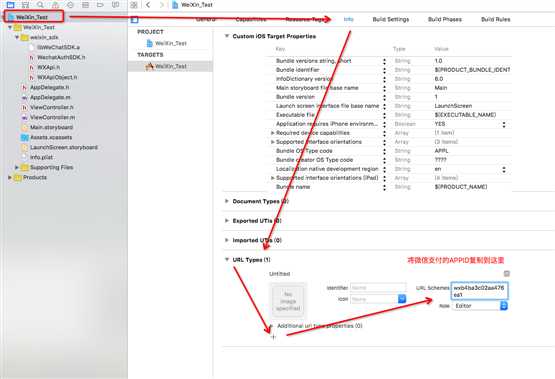Go forward with the right chevron
555x379 pixels.
point(161,5)
